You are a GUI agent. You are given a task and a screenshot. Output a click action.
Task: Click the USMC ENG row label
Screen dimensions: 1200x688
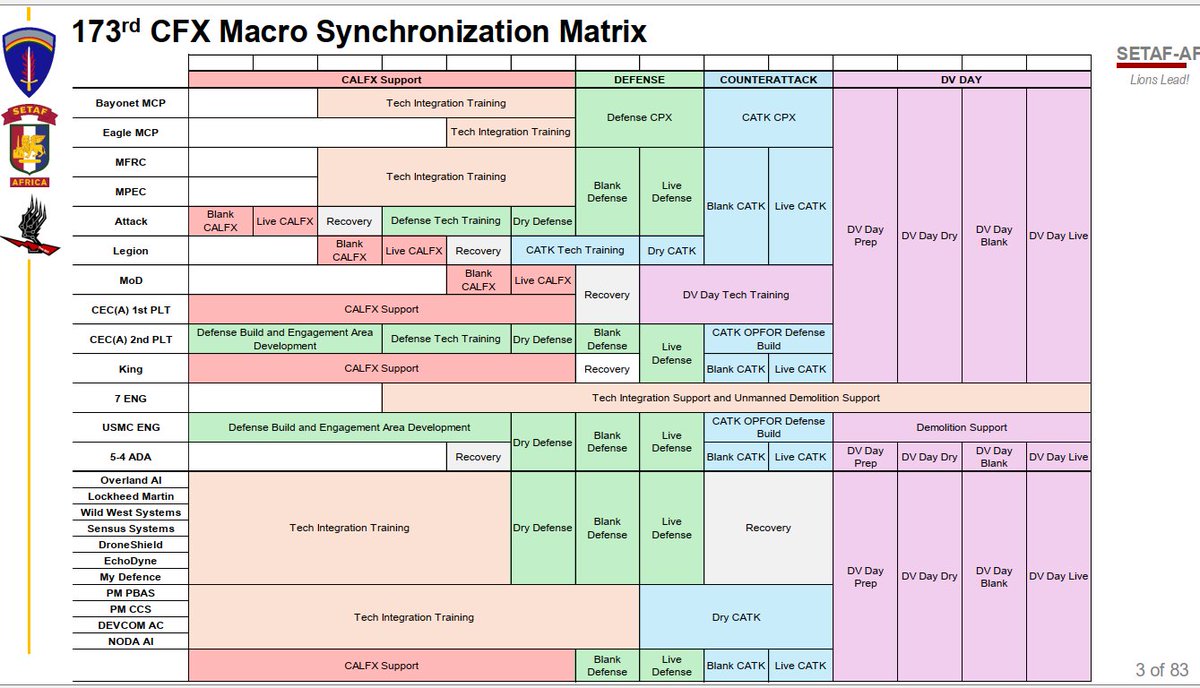(130, 428)
